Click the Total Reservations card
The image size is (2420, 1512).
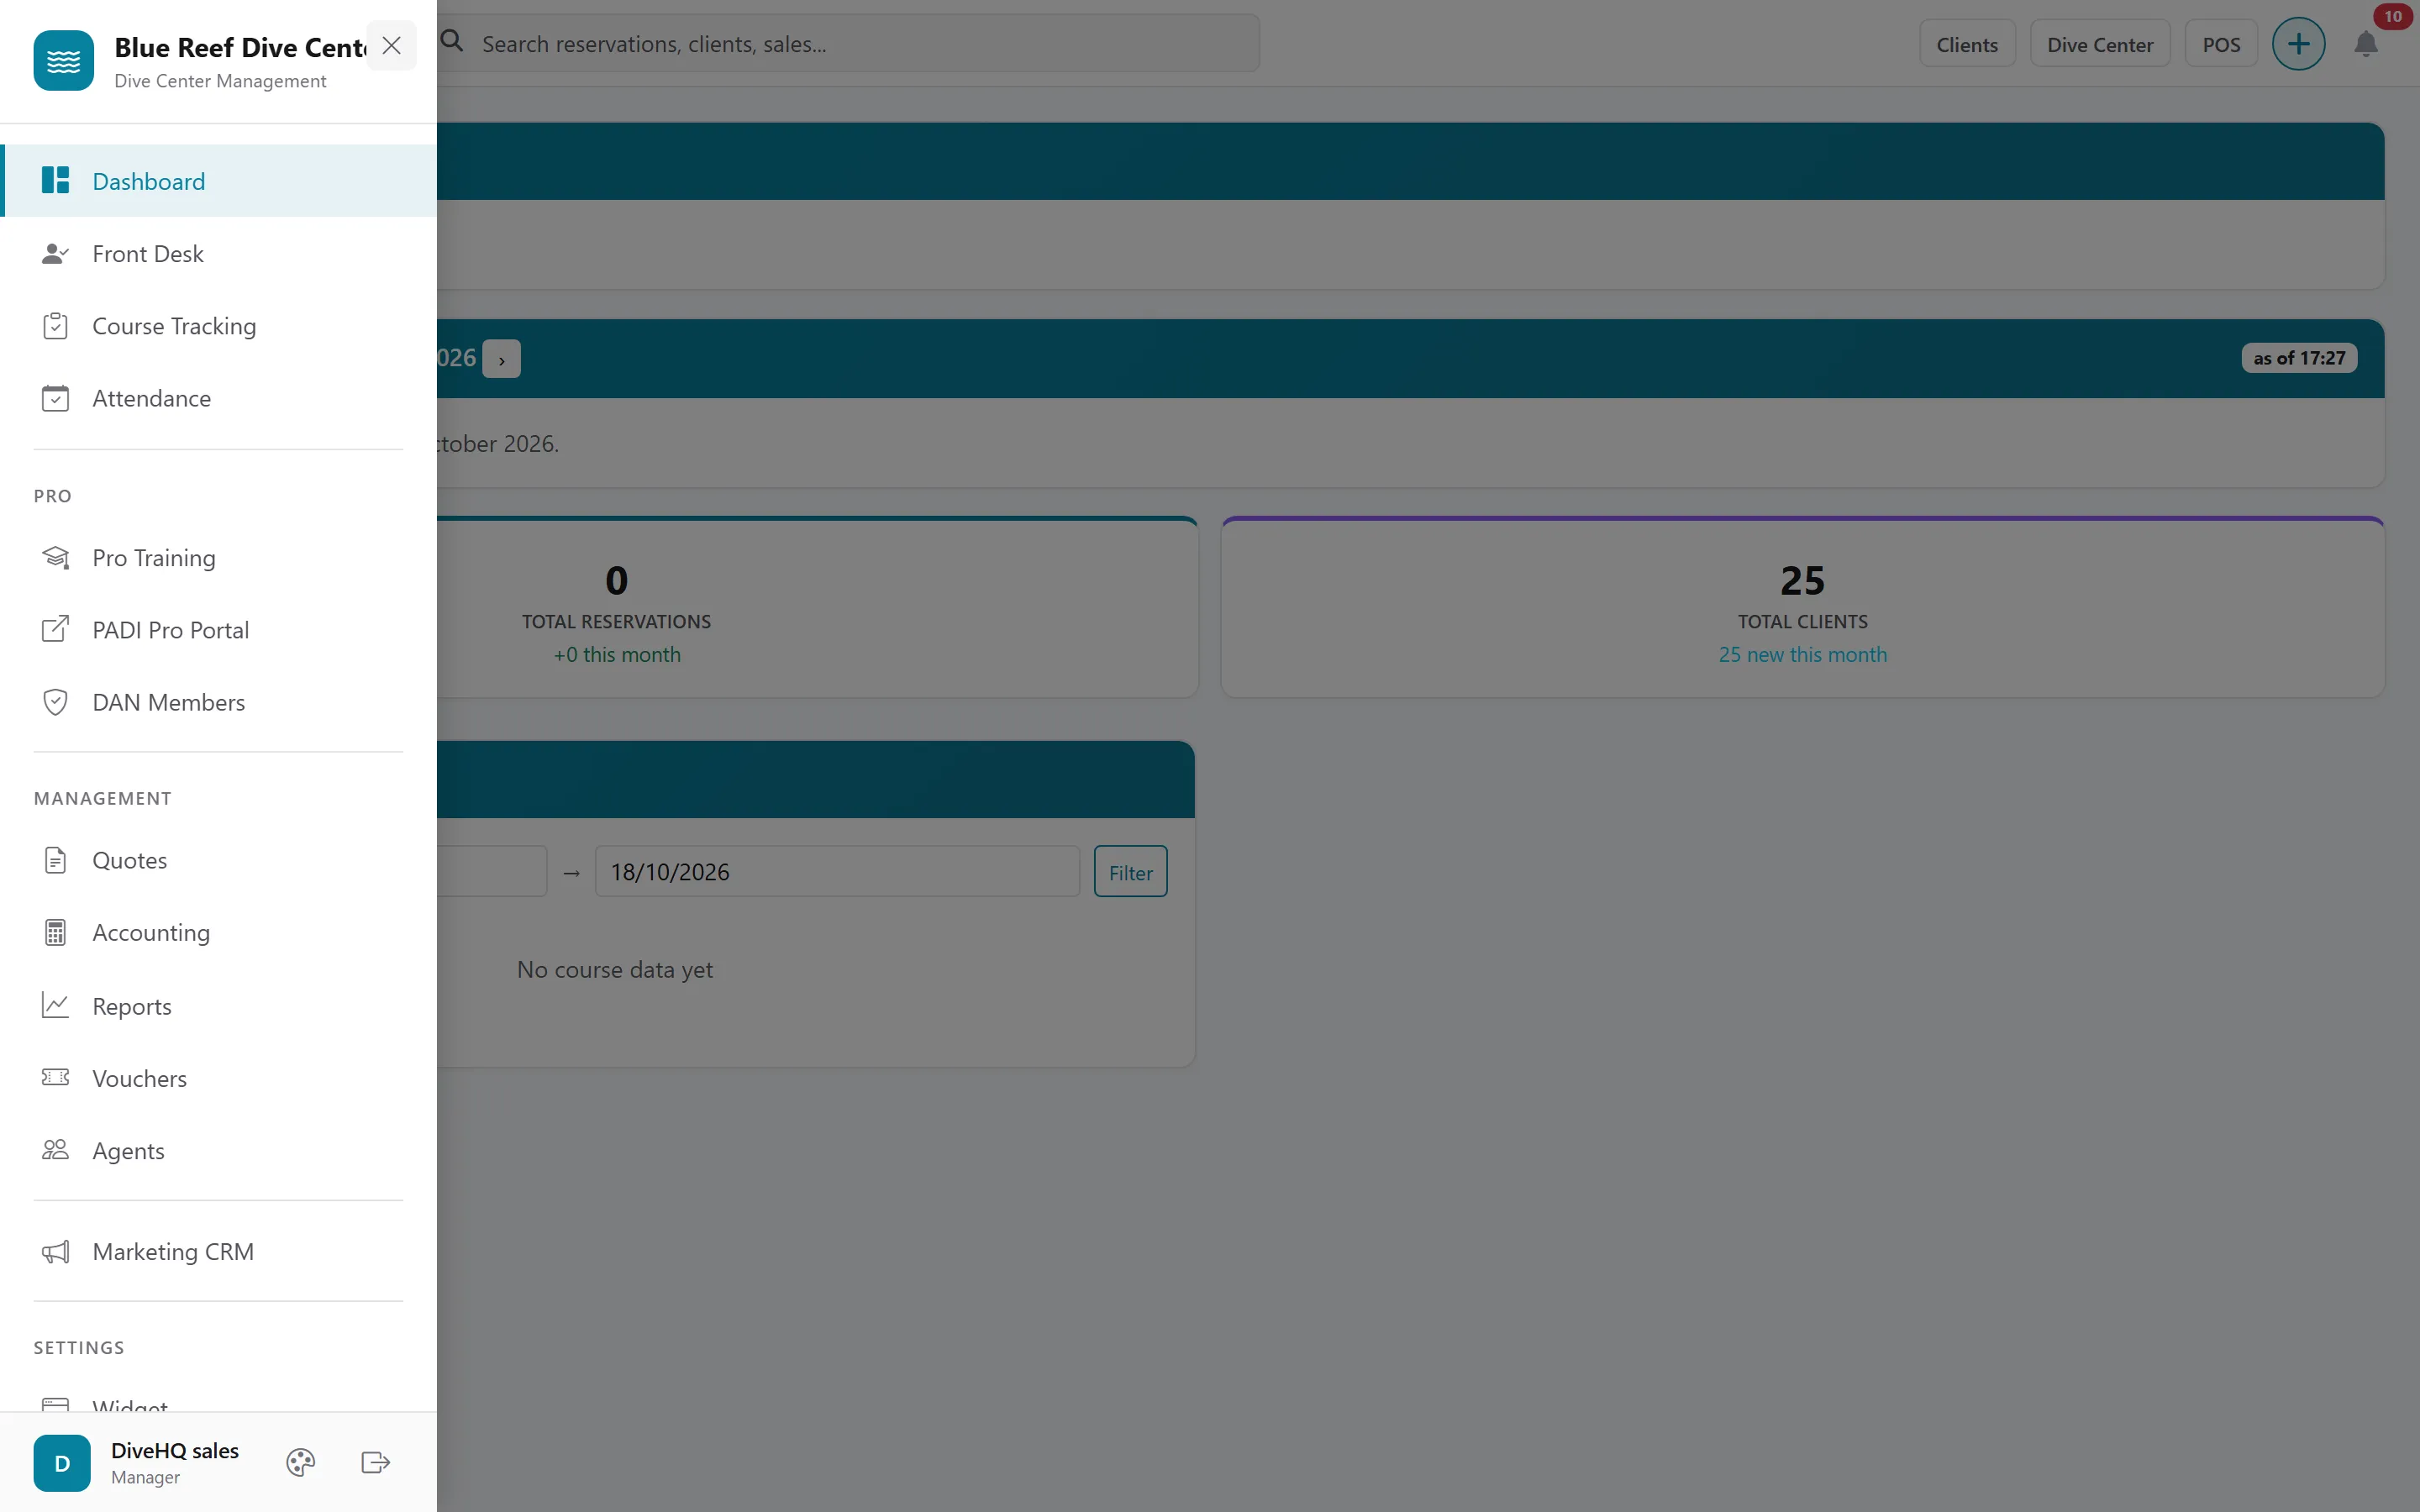click(817, 608)
